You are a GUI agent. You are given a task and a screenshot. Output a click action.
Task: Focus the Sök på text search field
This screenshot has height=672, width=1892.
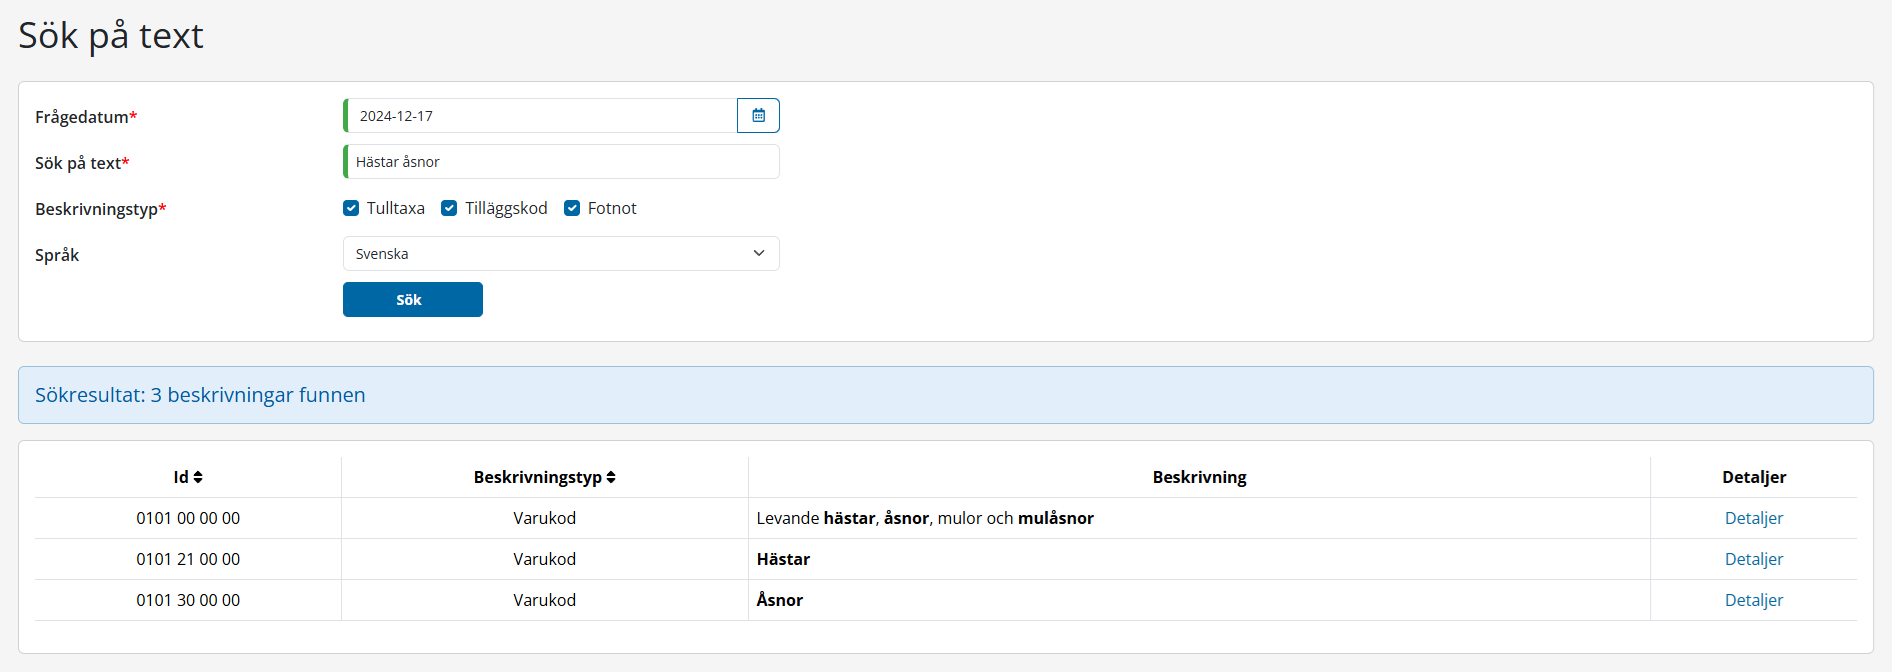tap(560, 162)
